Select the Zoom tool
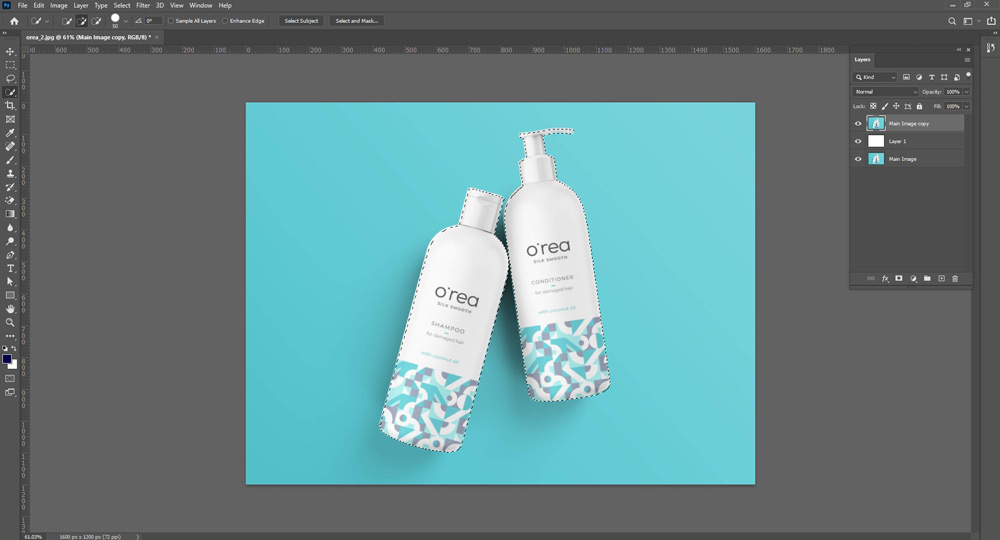This screenshot has width=1000, height=540. (10, 323)
